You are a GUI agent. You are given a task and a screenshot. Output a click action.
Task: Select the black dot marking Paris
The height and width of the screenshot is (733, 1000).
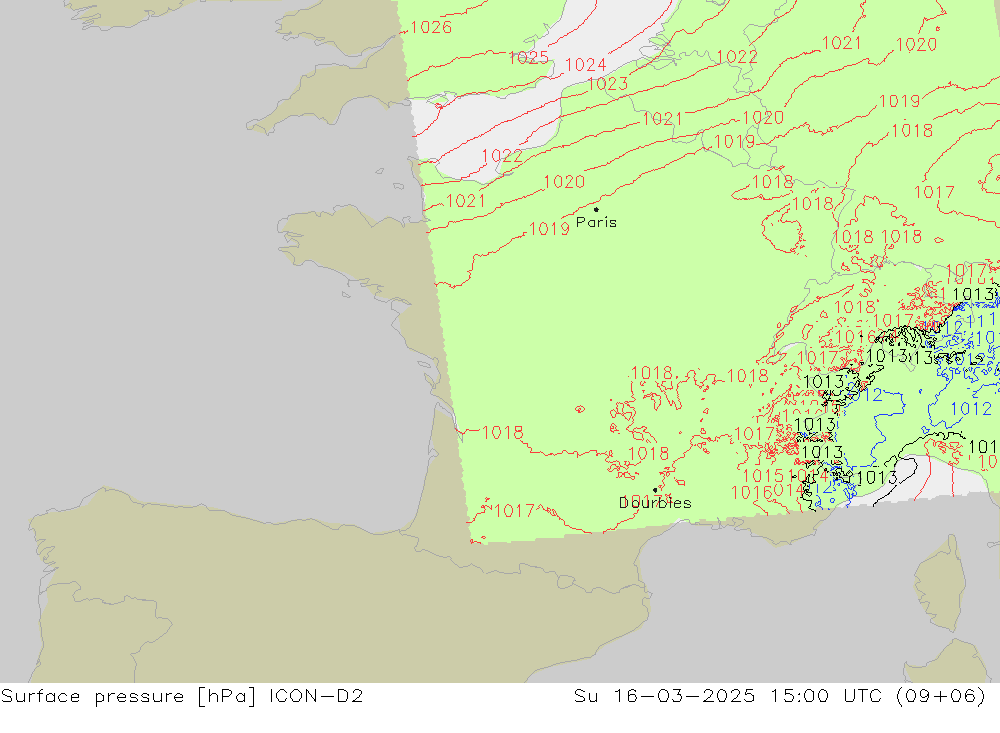point(596,209)
